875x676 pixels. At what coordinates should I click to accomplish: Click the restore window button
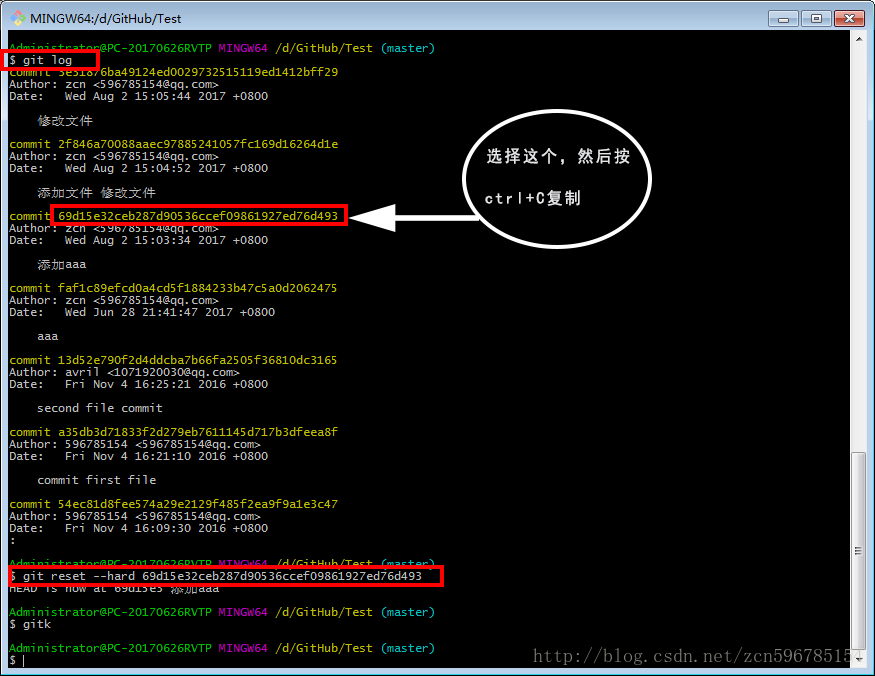[817, 18]
